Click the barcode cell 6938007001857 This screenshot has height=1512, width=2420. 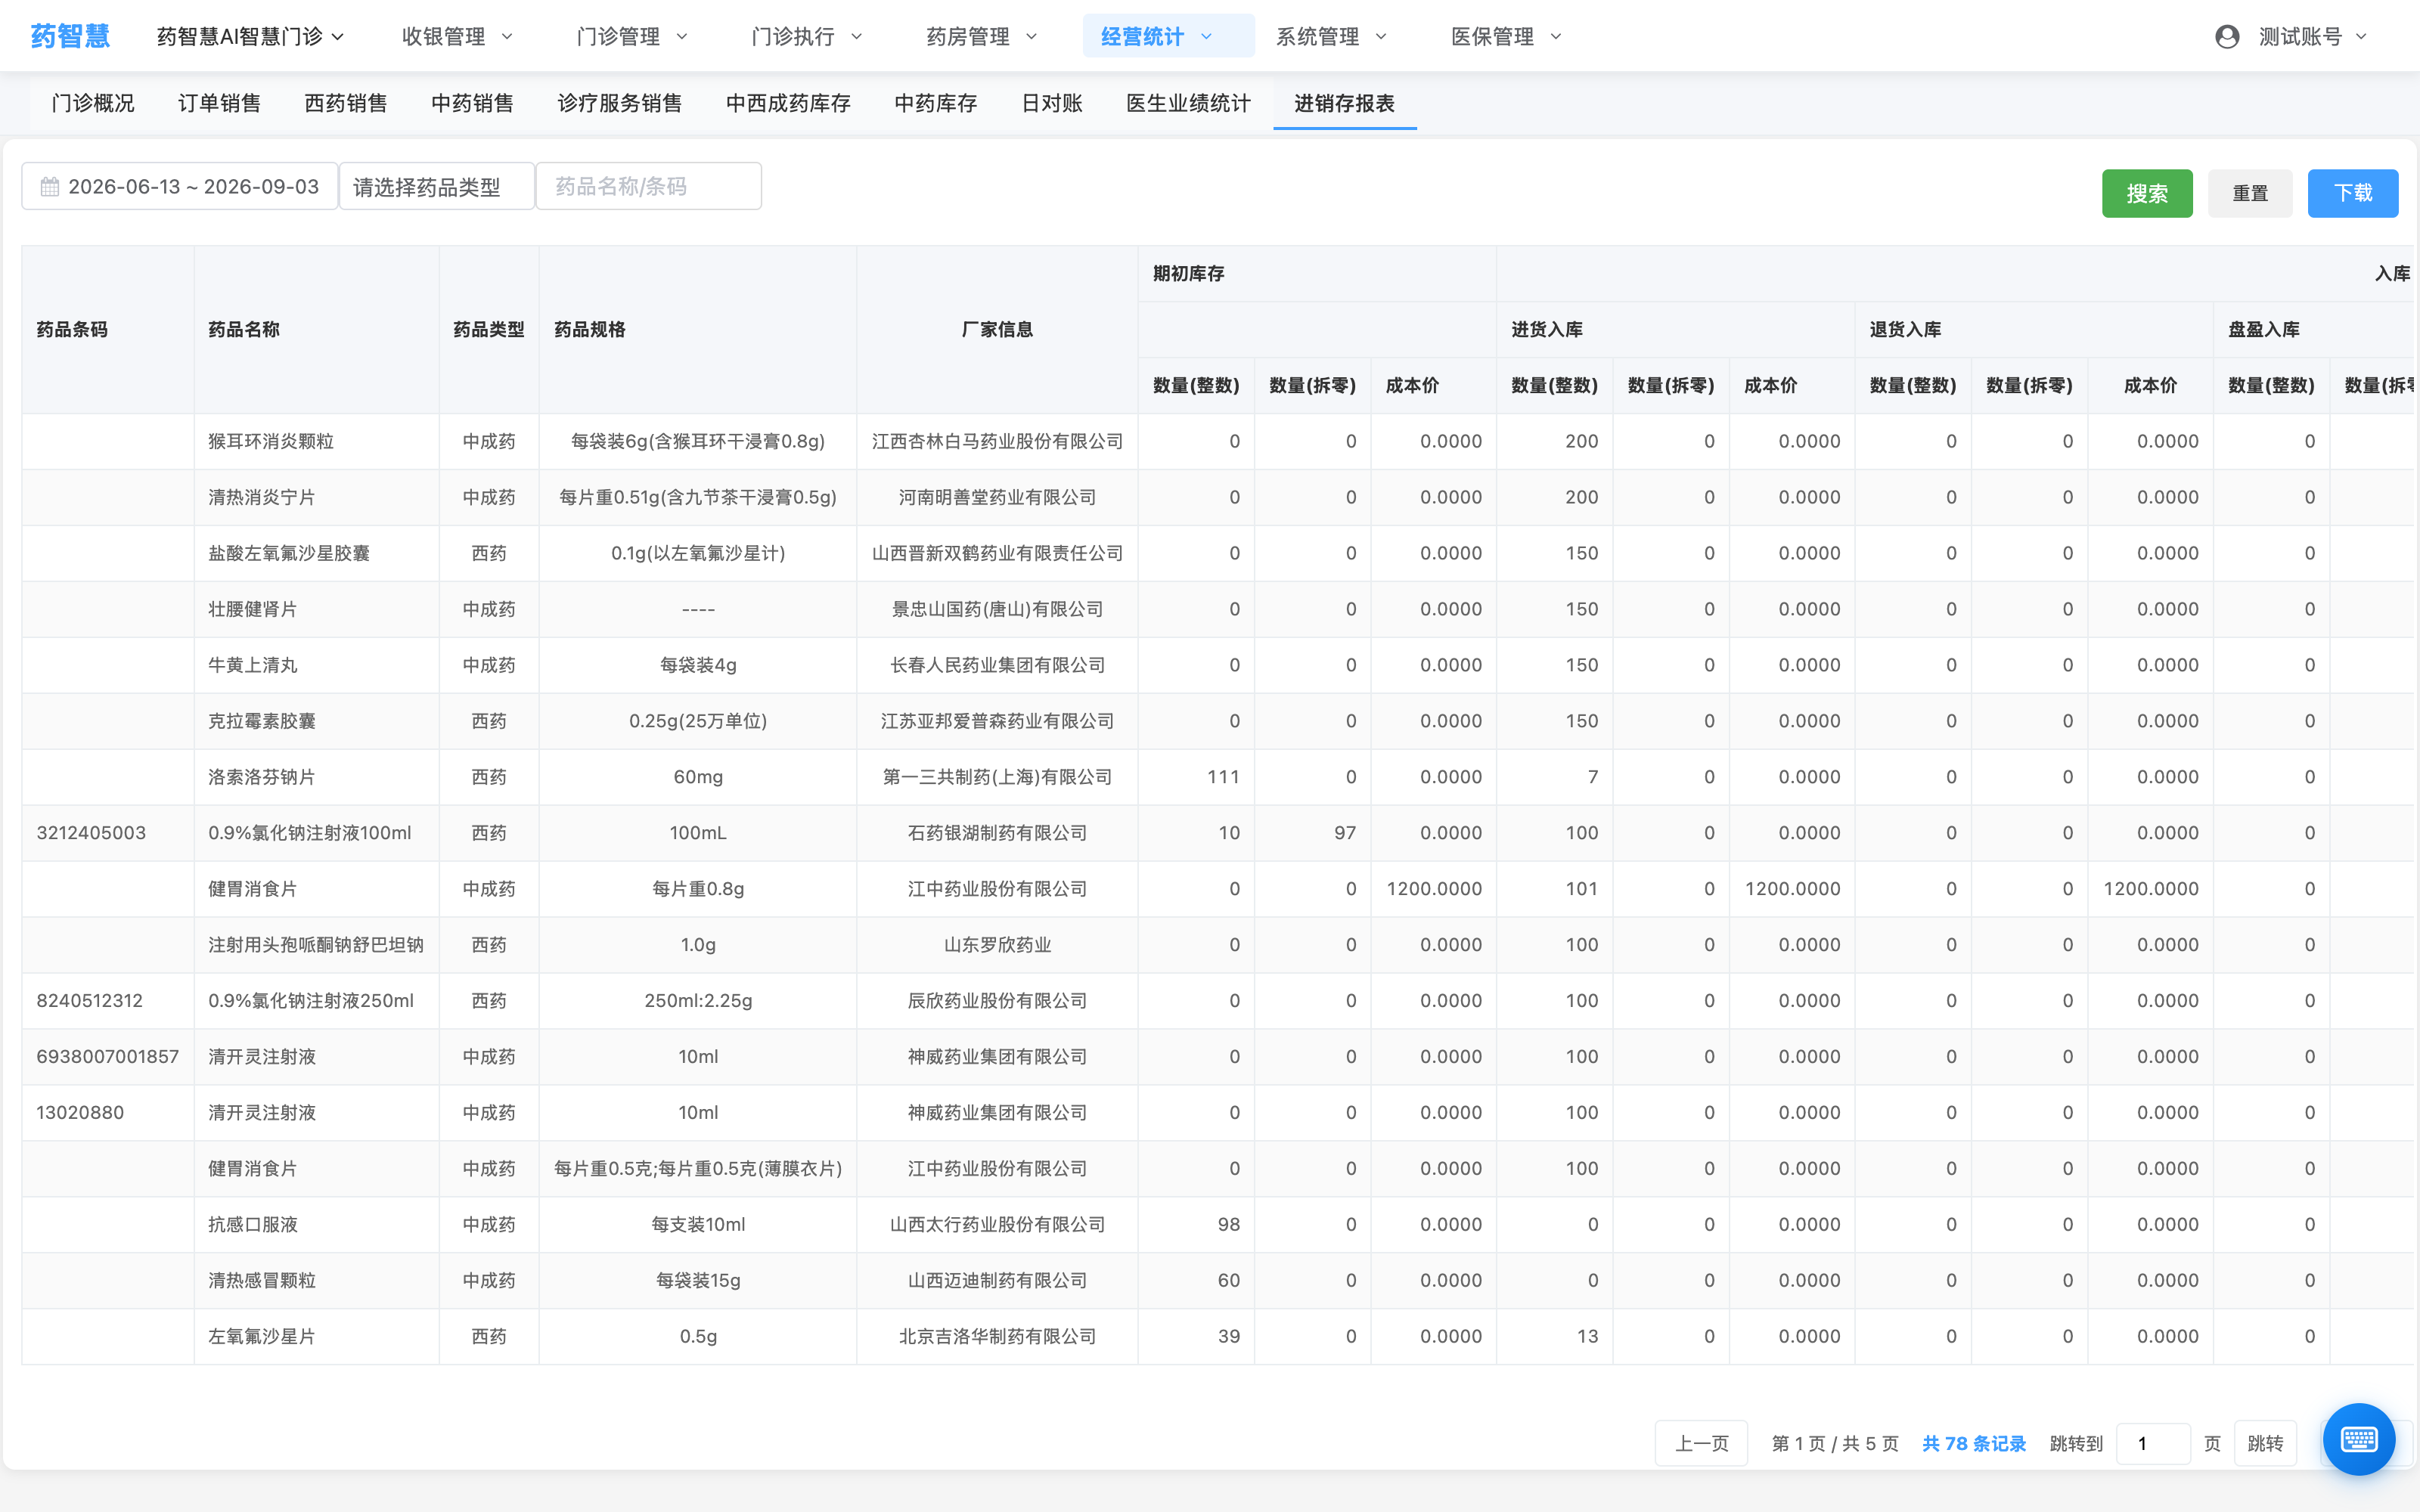pyautogui.click(x=108, y=1056)
